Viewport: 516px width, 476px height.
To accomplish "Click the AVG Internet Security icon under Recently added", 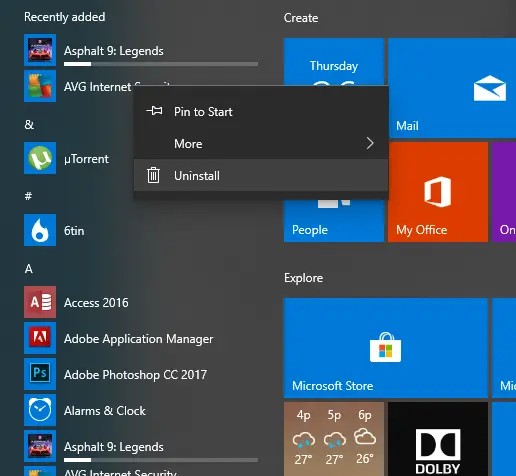I will [40, 86].
